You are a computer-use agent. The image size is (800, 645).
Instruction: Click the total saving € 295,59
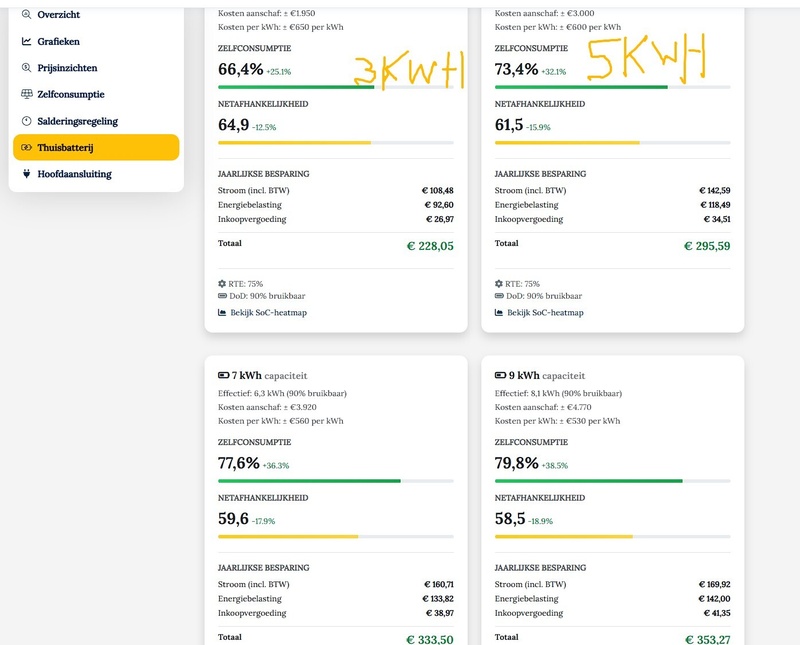(x=707, y=246)
